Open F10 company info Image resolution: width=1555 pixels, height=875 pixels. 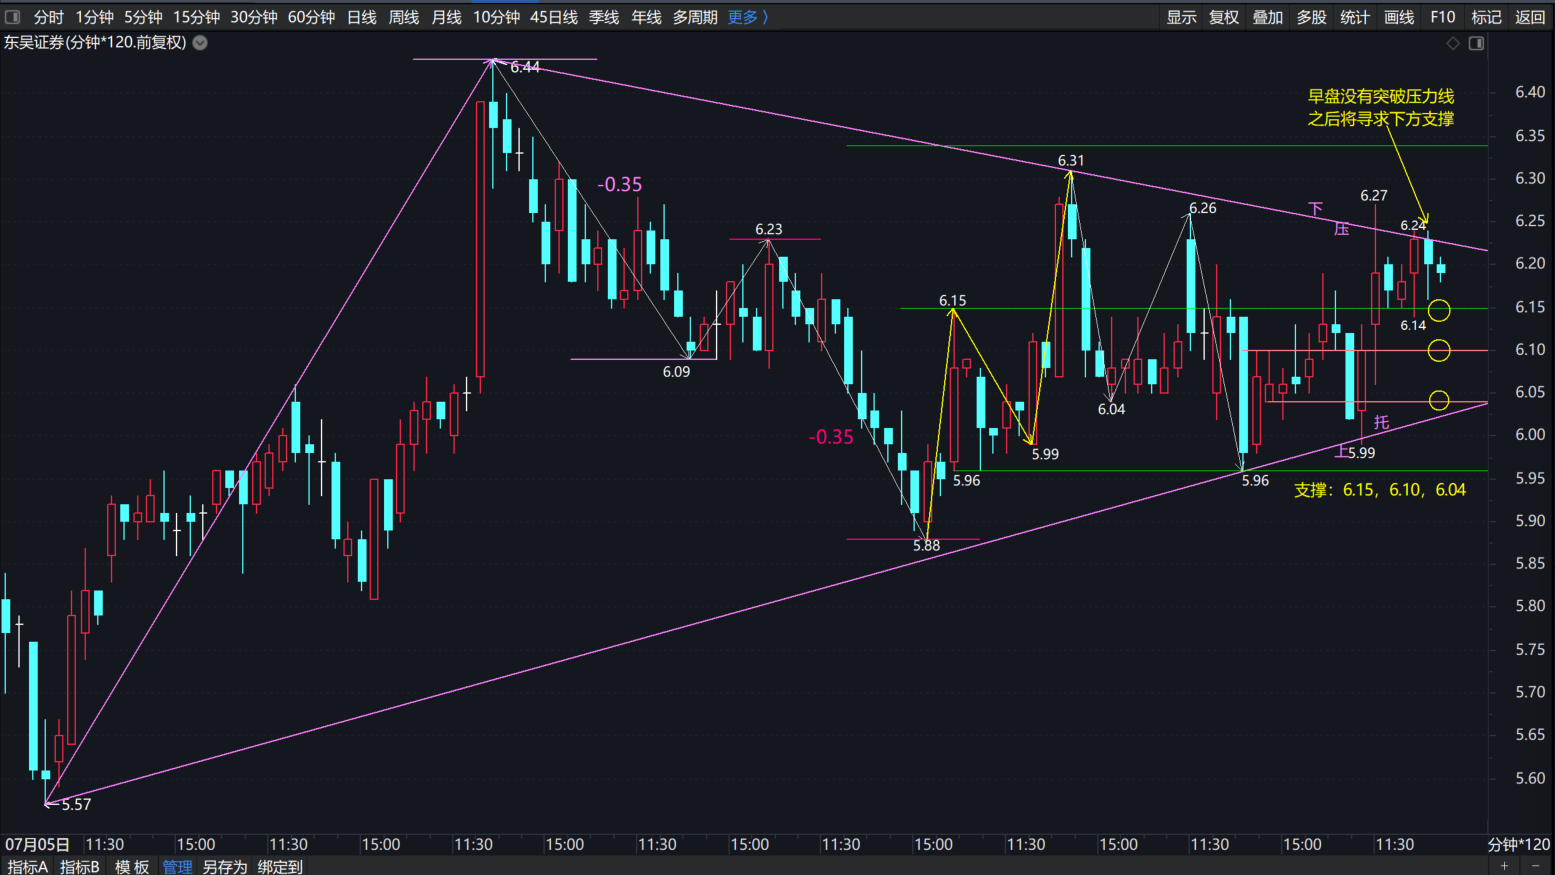1443,17
